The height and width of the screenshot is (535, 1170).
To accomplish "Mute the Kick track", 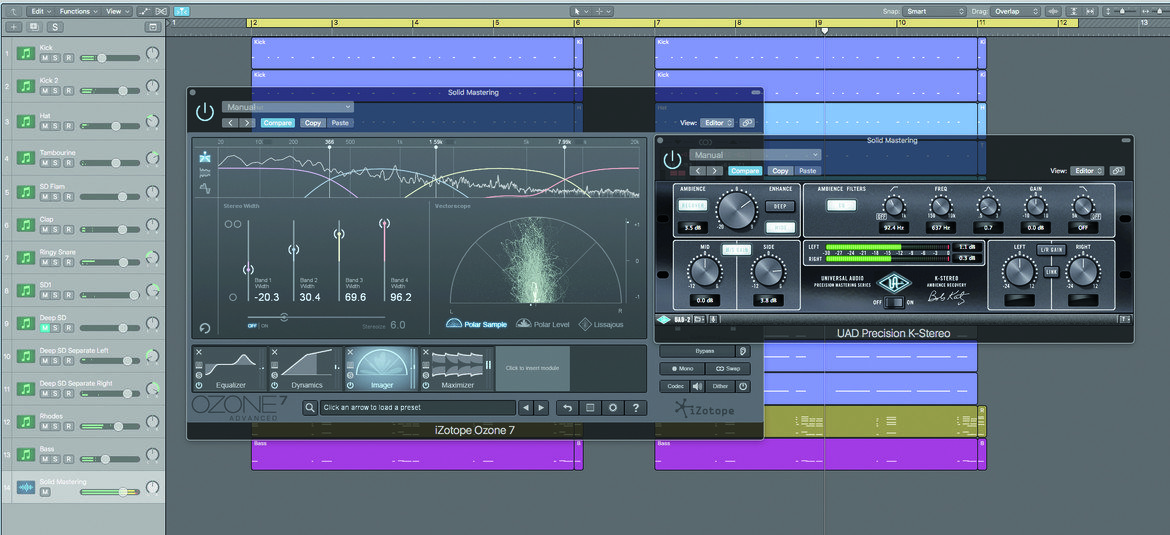I will pyautogui.click(x=45, y=58).
